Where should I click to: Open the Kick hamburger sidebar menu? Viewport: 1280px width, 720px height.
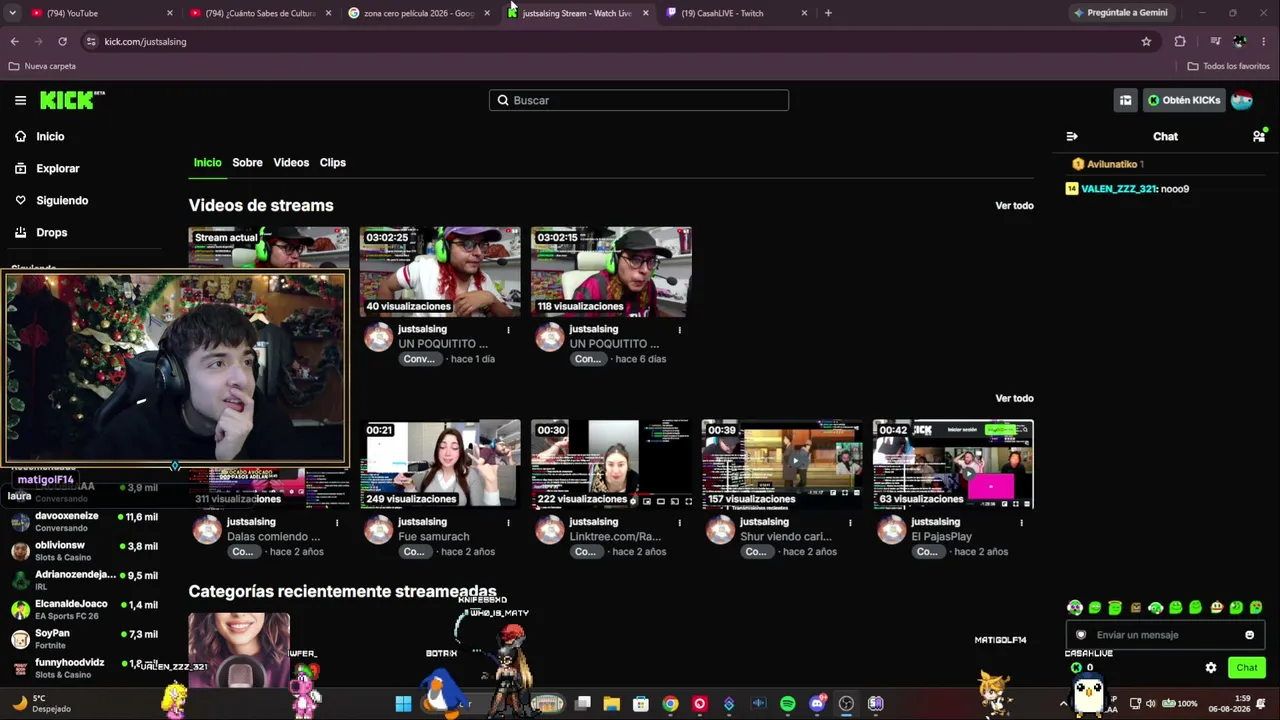pos(20,100)
